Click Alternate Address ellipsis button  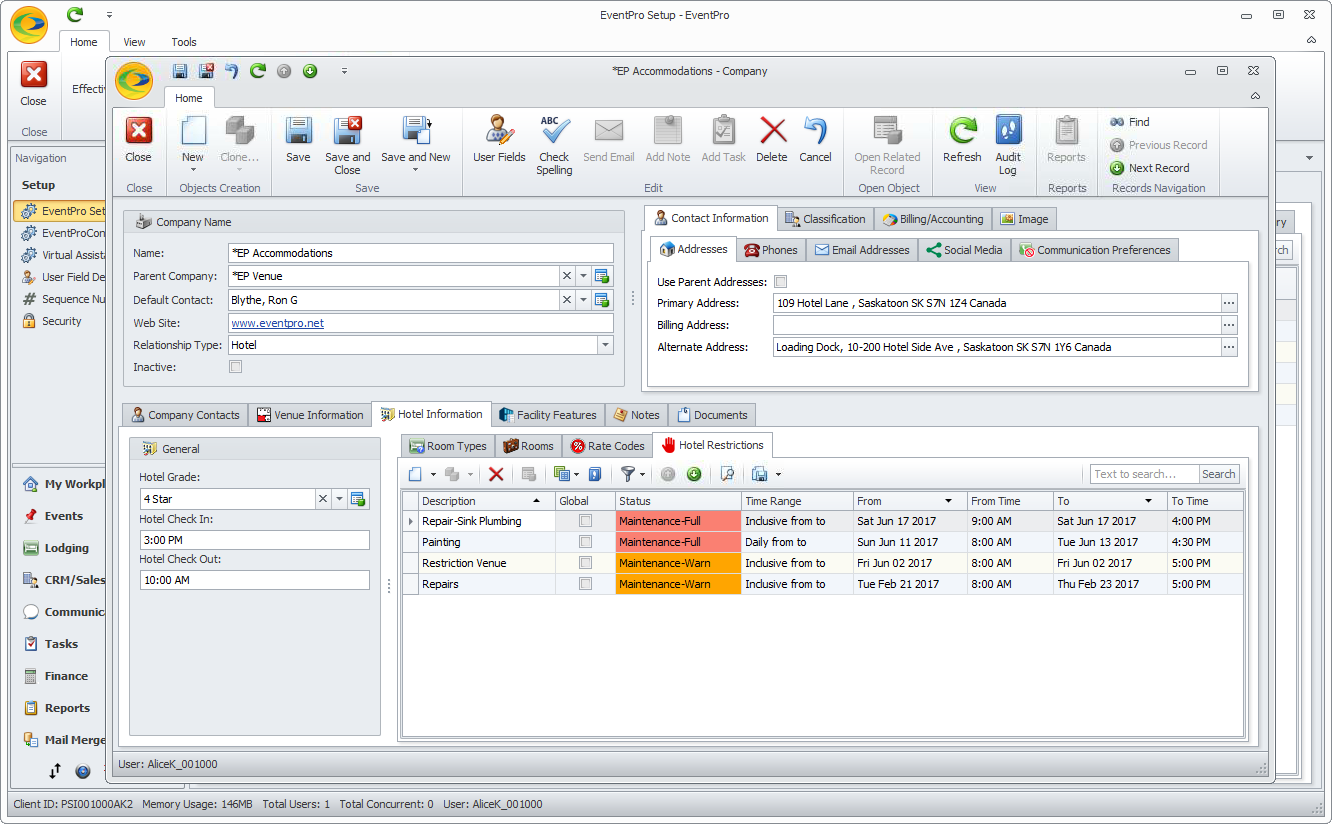pyautogui.click(x=1229, y=347)
